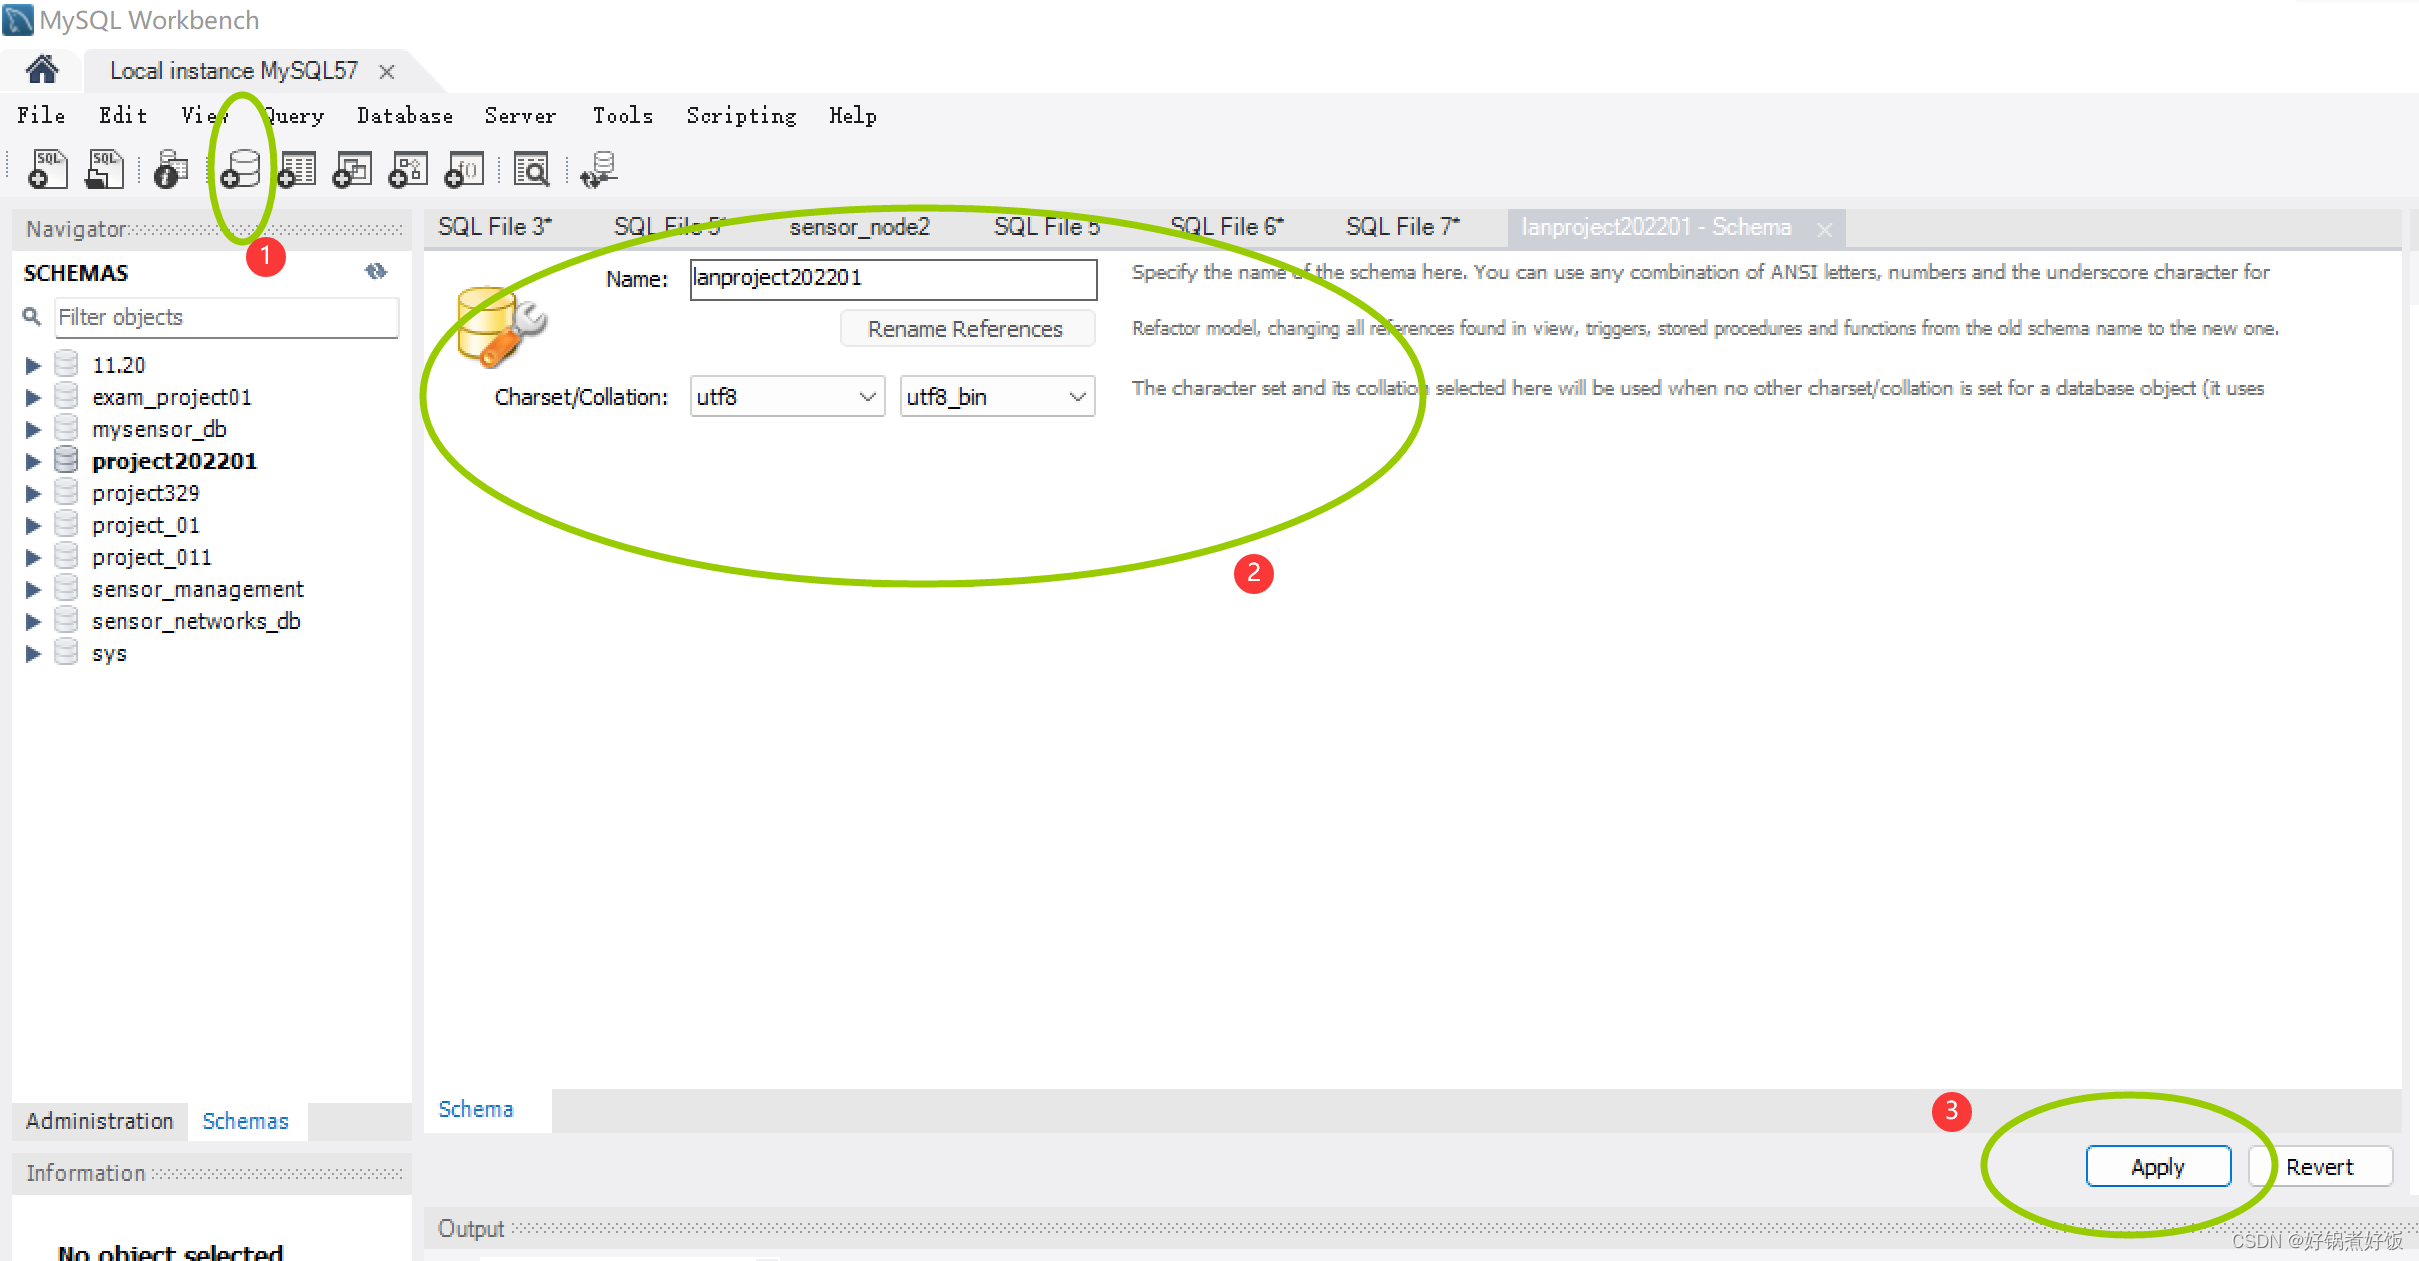The height and width of the screenshot is (1261, 2419).
Task: Reconnect to DBMS toolbar icon
Action: click(x=599, y=170)
